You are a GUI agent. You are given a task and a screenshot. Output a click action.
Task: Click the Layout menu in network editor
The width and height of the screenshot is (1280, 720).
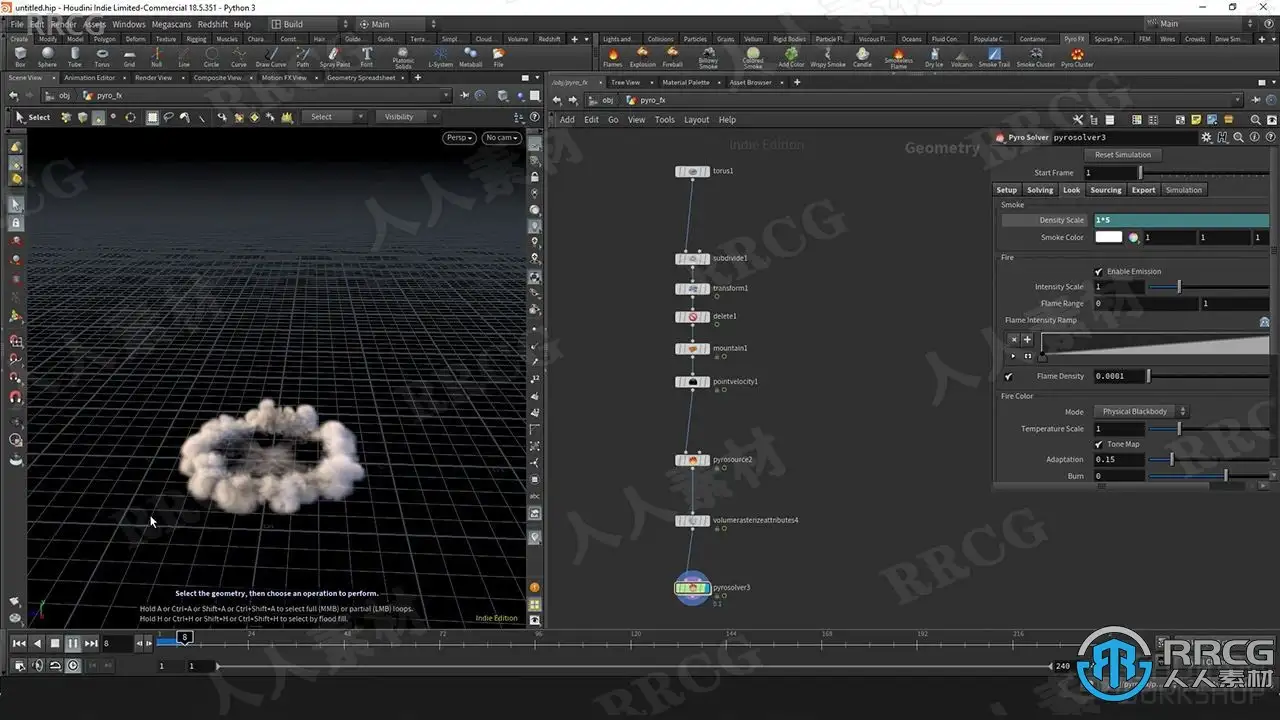(x=696, y=120)
